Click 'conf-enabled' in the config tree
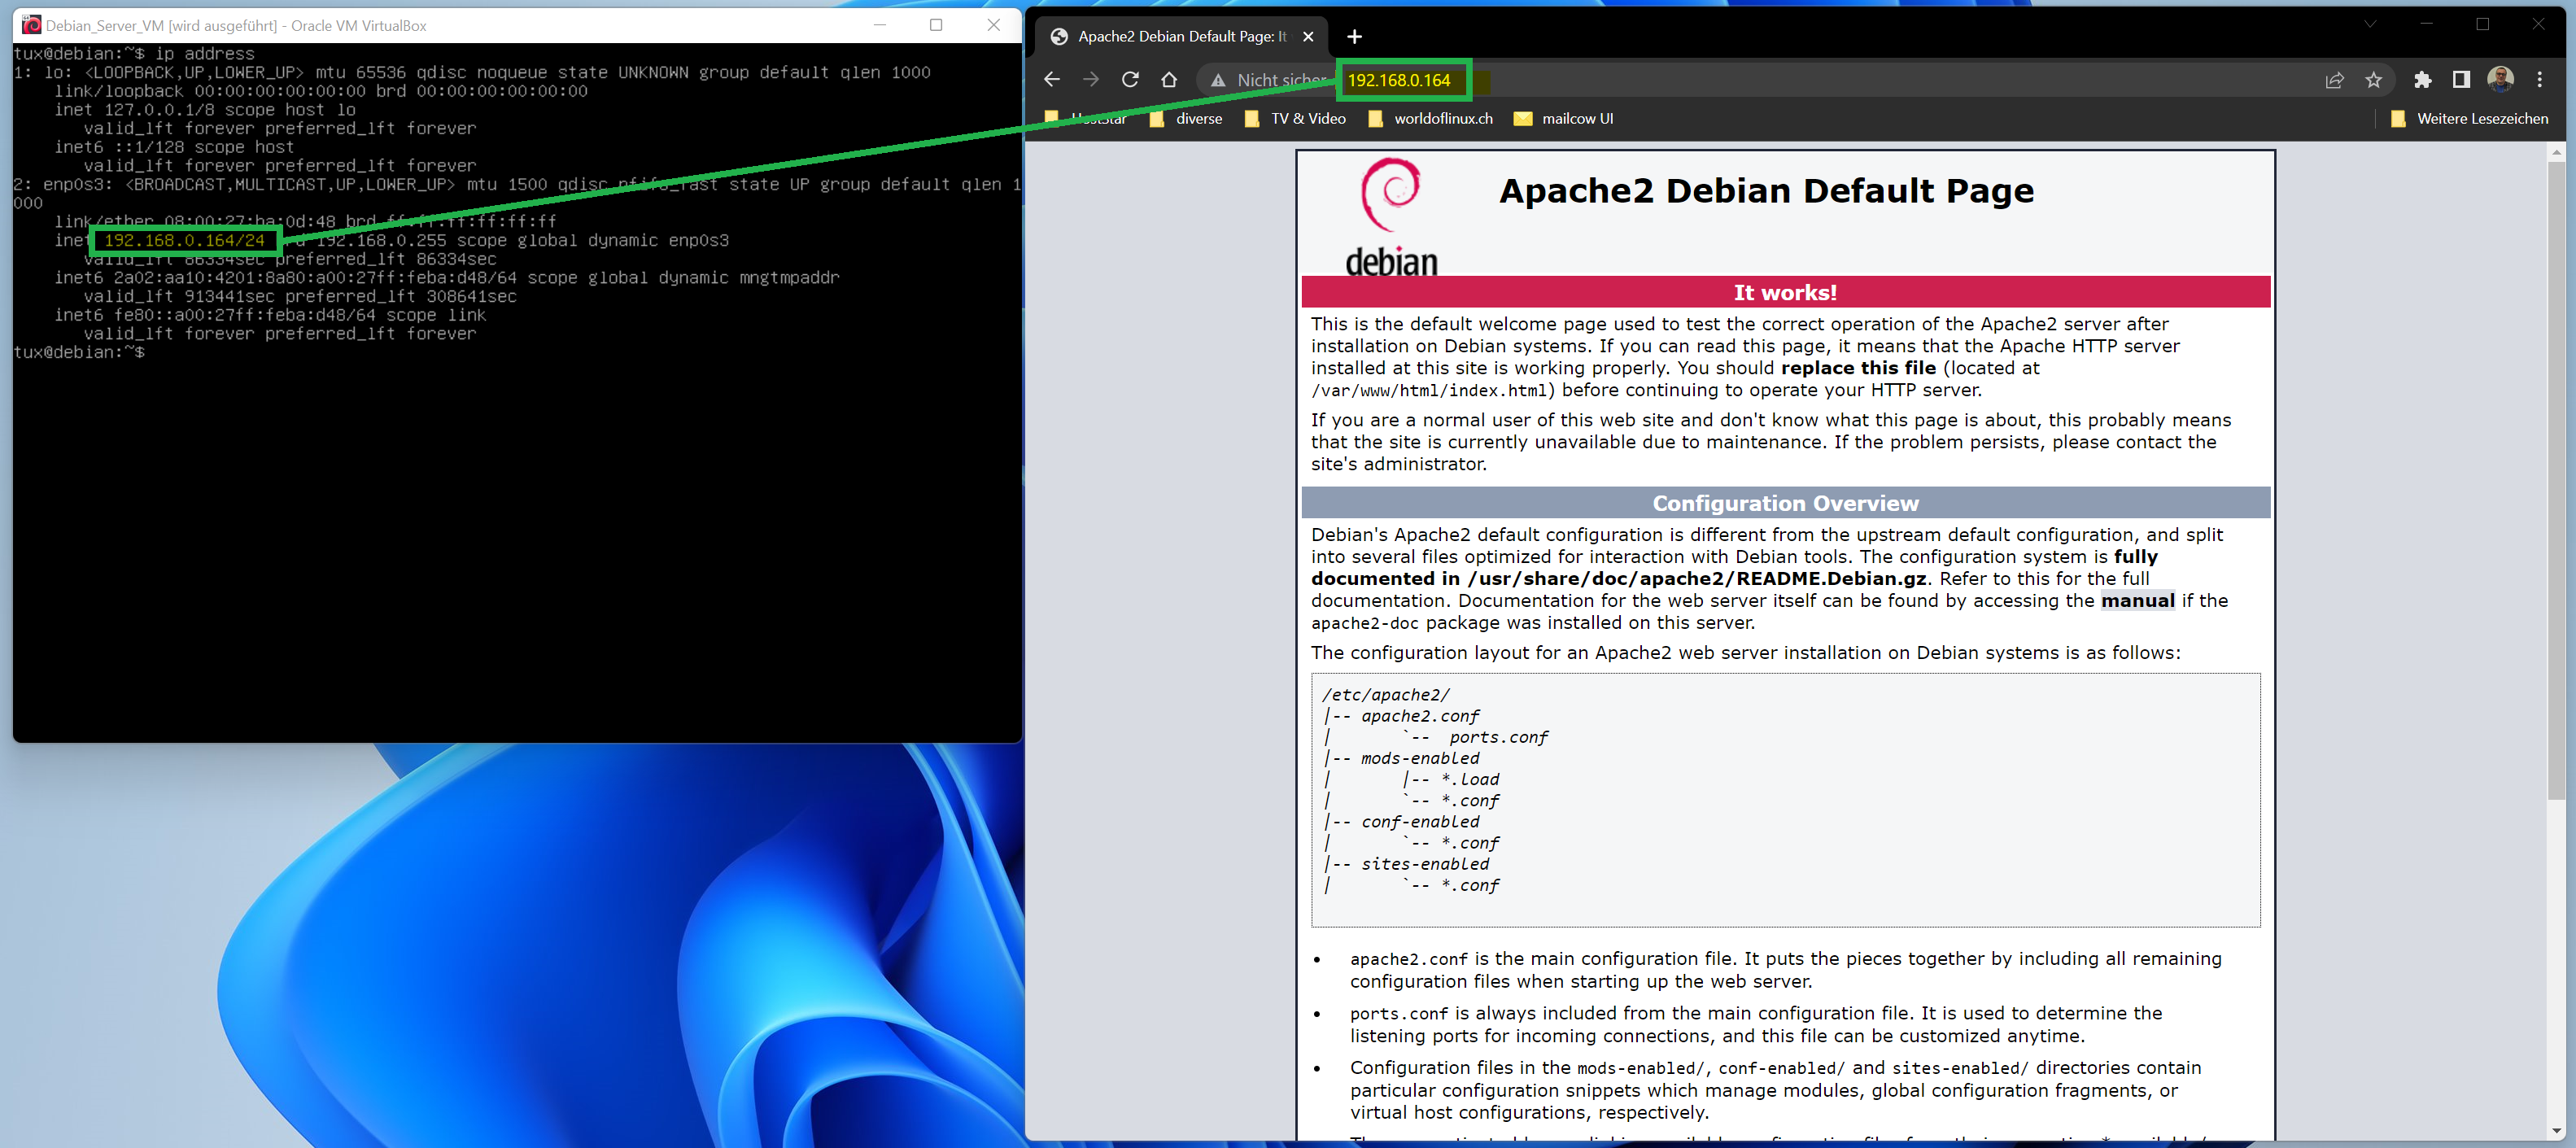 click(1419, 822)
